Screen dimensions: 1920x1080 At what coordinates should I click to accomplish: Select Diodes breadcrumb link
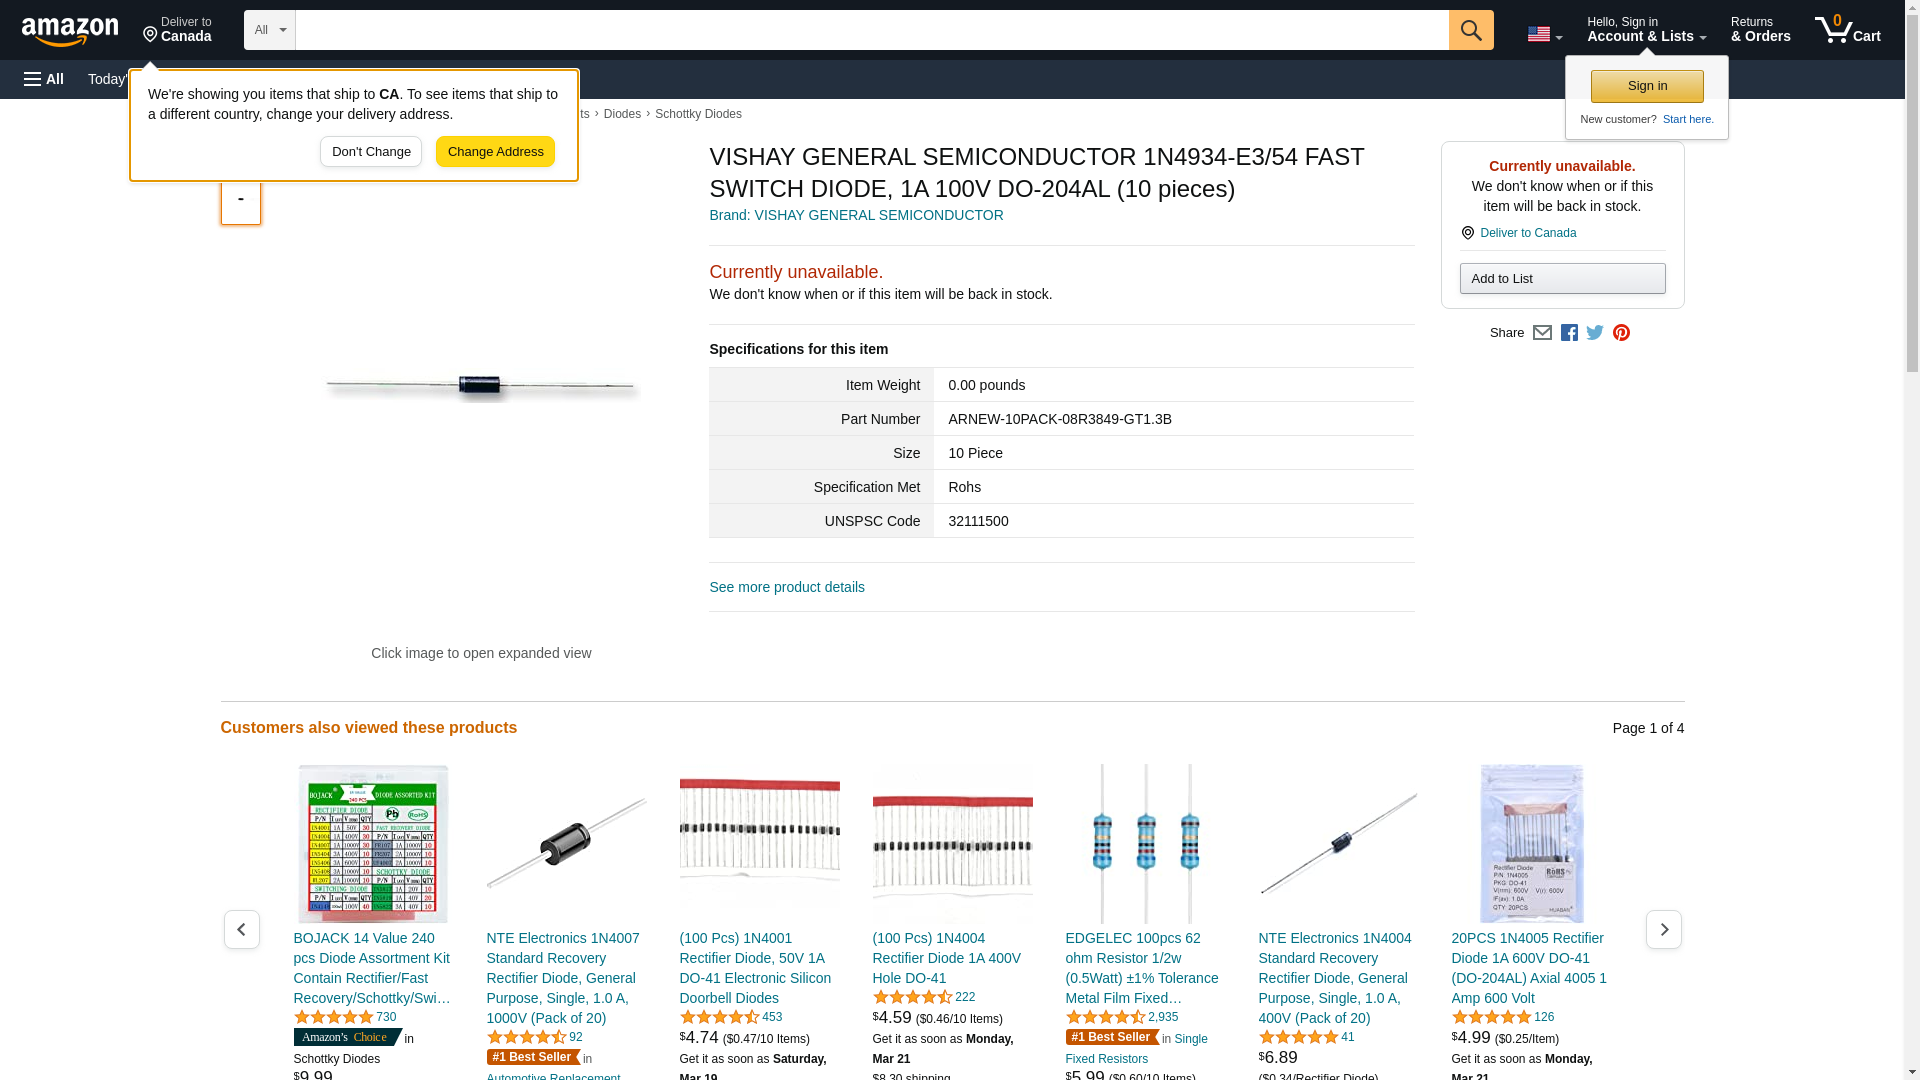tap(622, 114)
